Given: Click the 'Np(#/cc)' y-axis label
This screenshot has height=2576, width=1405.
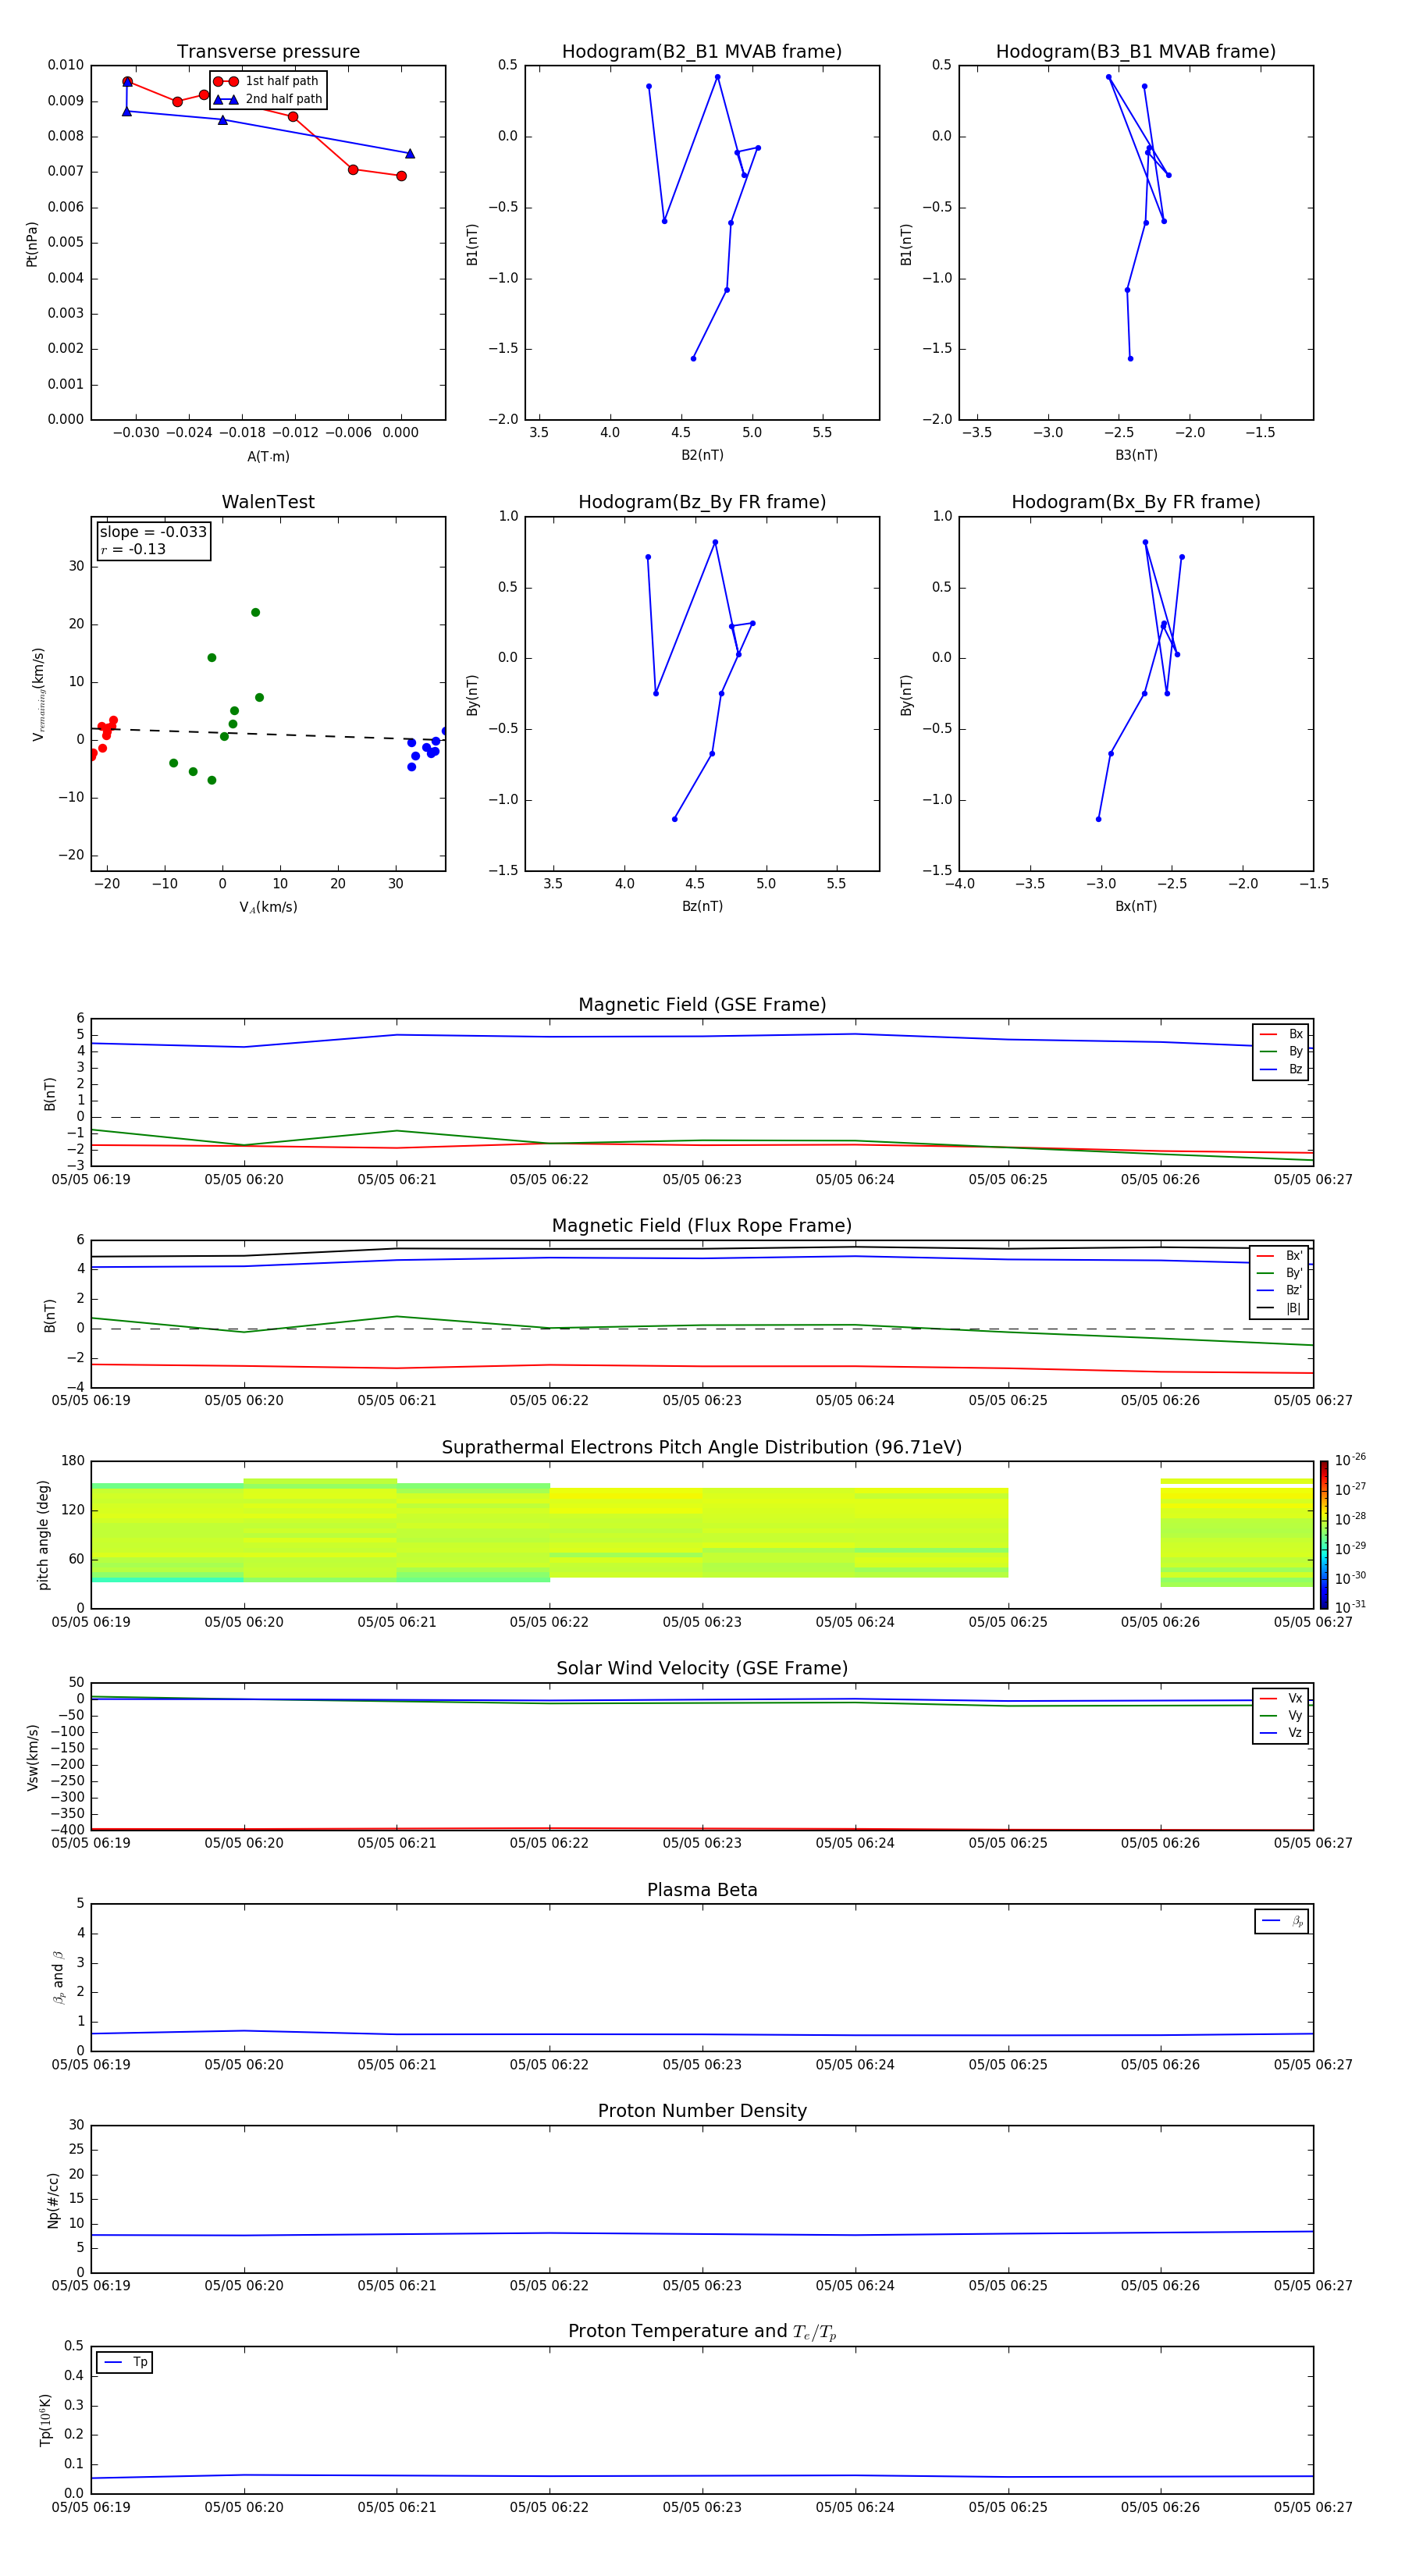Looking at the screenshot, I should 53,2200.
